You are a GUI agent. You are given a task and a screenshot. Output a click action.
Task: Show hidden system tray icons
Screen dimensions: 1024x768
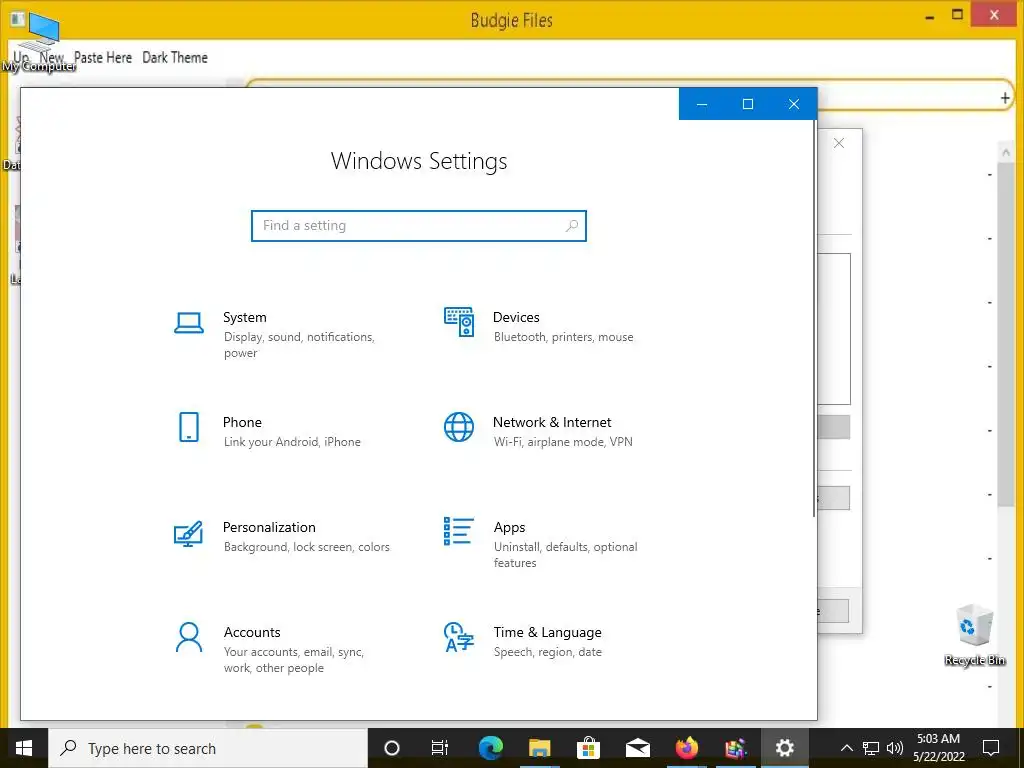point(846,748)
